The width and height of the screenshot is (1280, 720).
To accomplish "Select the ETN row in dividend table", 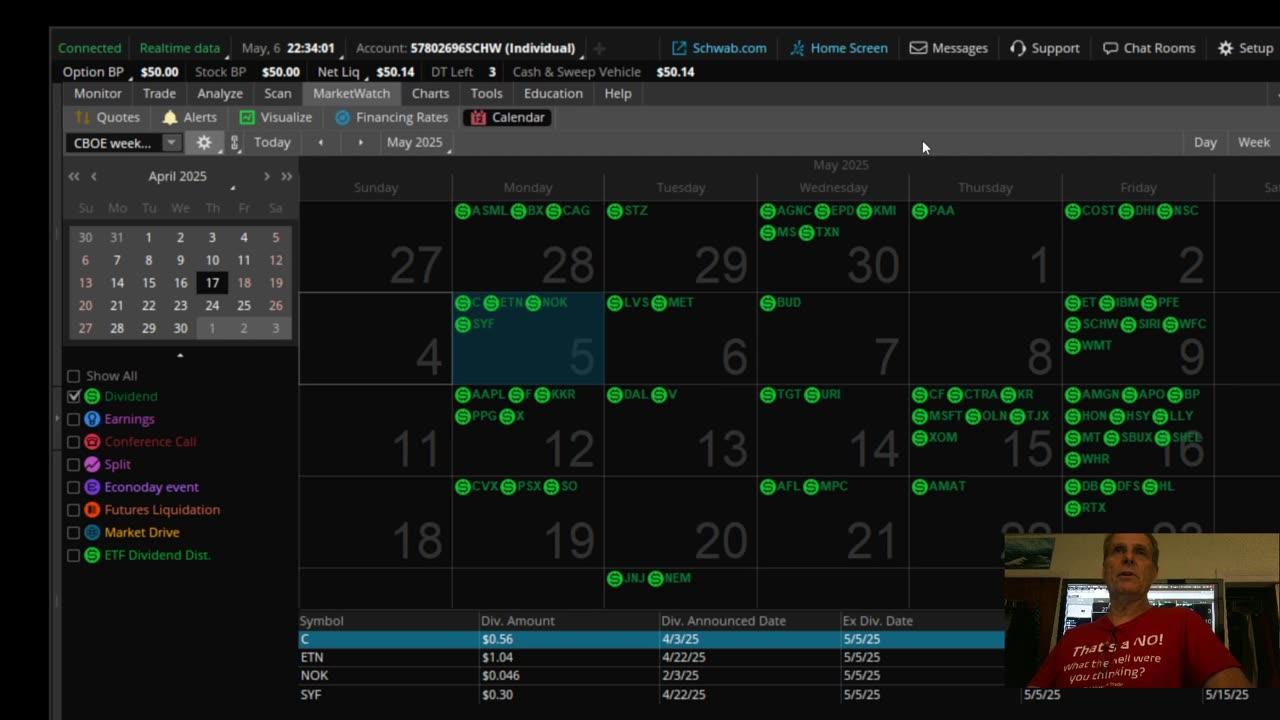I will [x=651, y=658].
